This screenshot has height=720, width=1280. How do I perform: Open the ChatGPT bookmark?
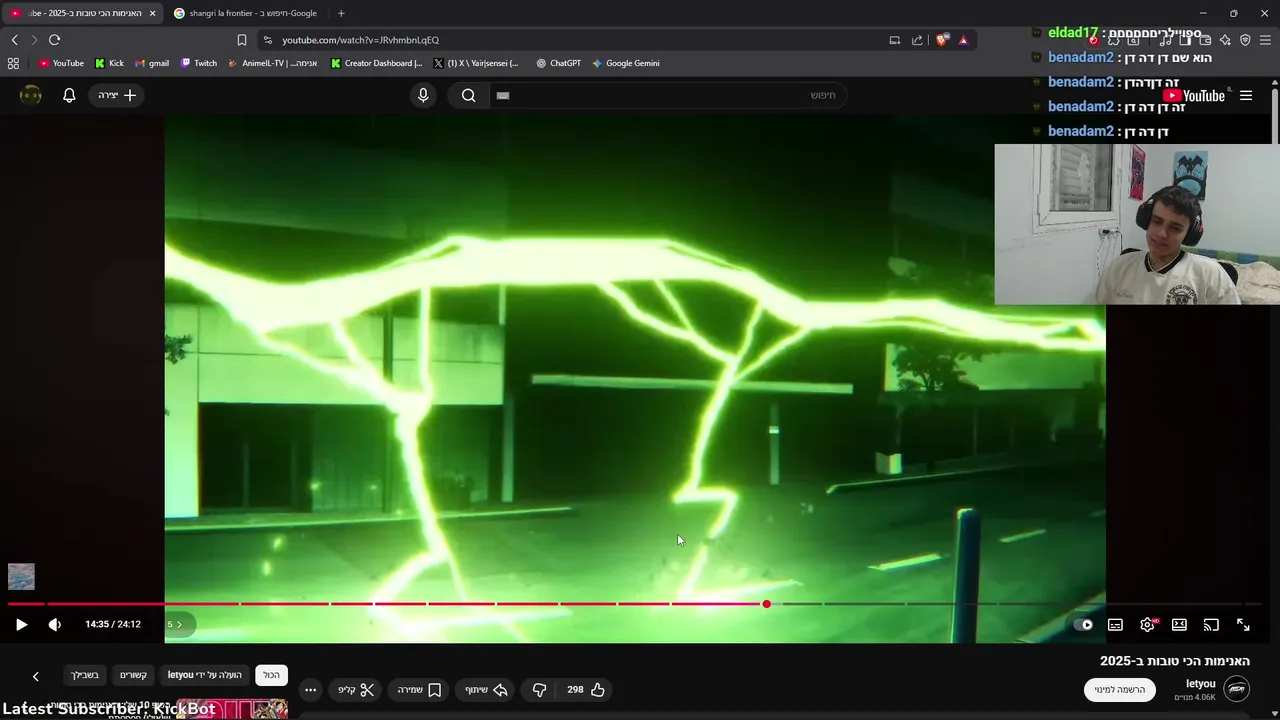(558, 63)
